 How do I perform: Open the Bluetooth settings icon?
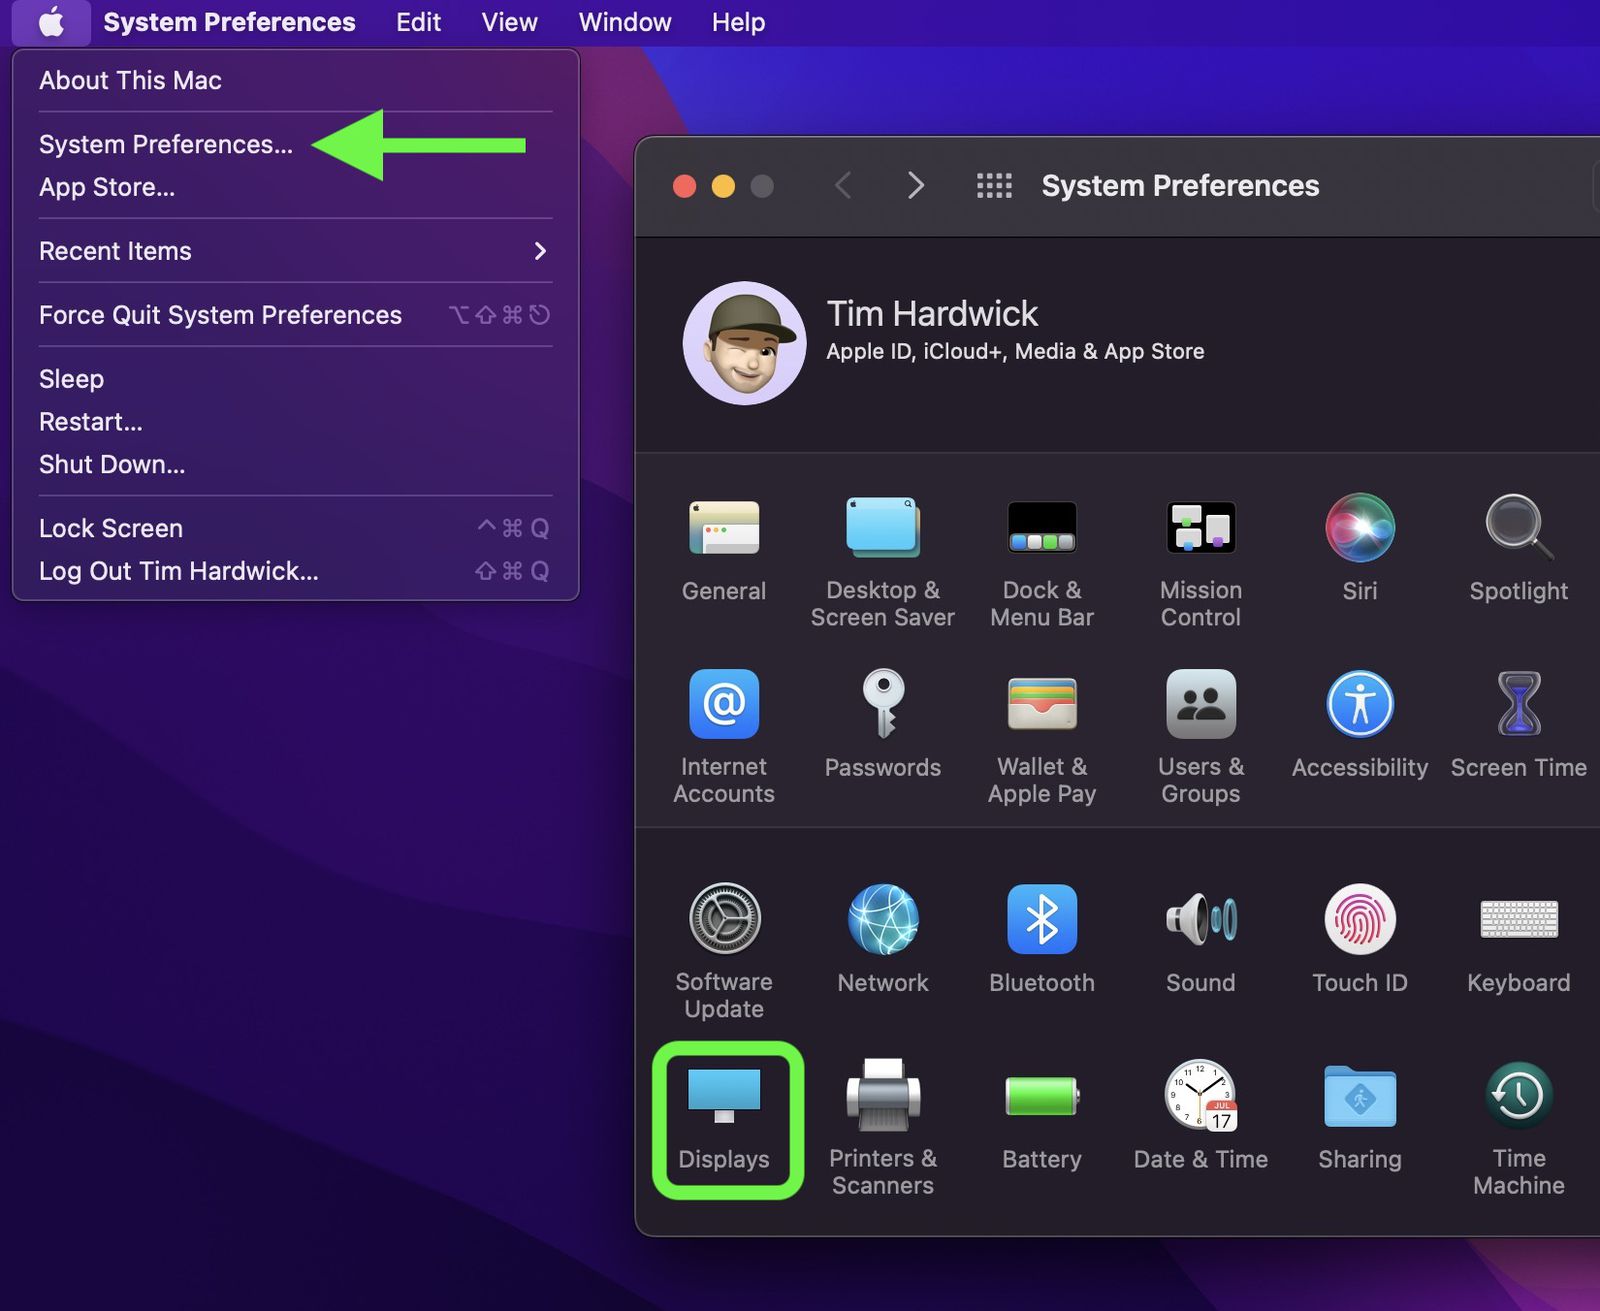pos(1041,920)
